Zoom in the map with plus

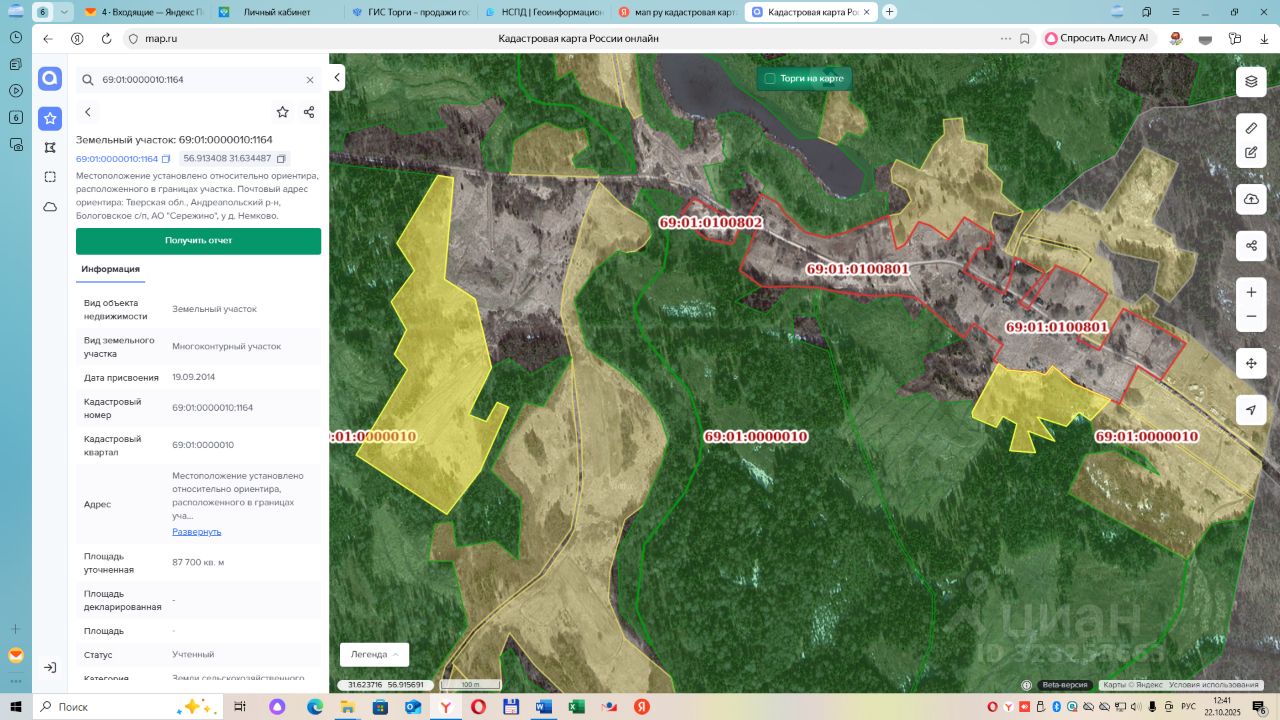point(1251,292)
